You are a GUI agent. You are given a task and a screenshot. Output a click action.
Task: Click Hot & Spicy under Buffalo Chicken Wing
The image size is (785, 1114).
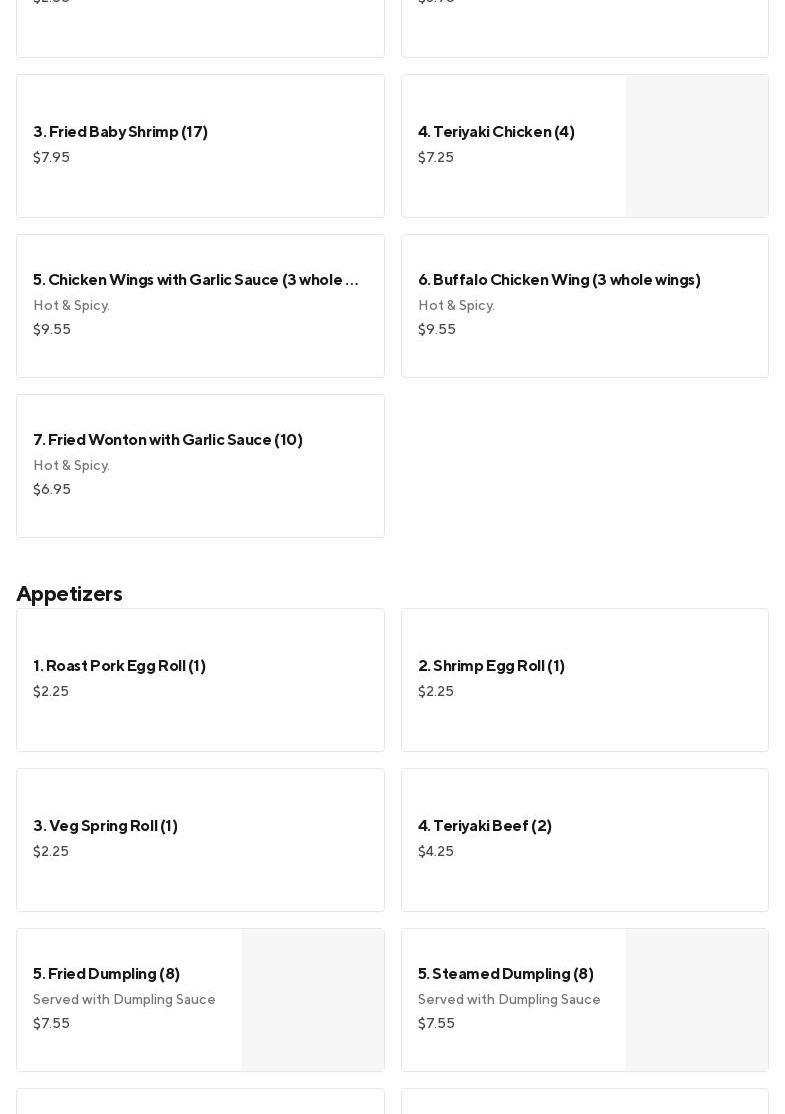[x=456, y=306]
